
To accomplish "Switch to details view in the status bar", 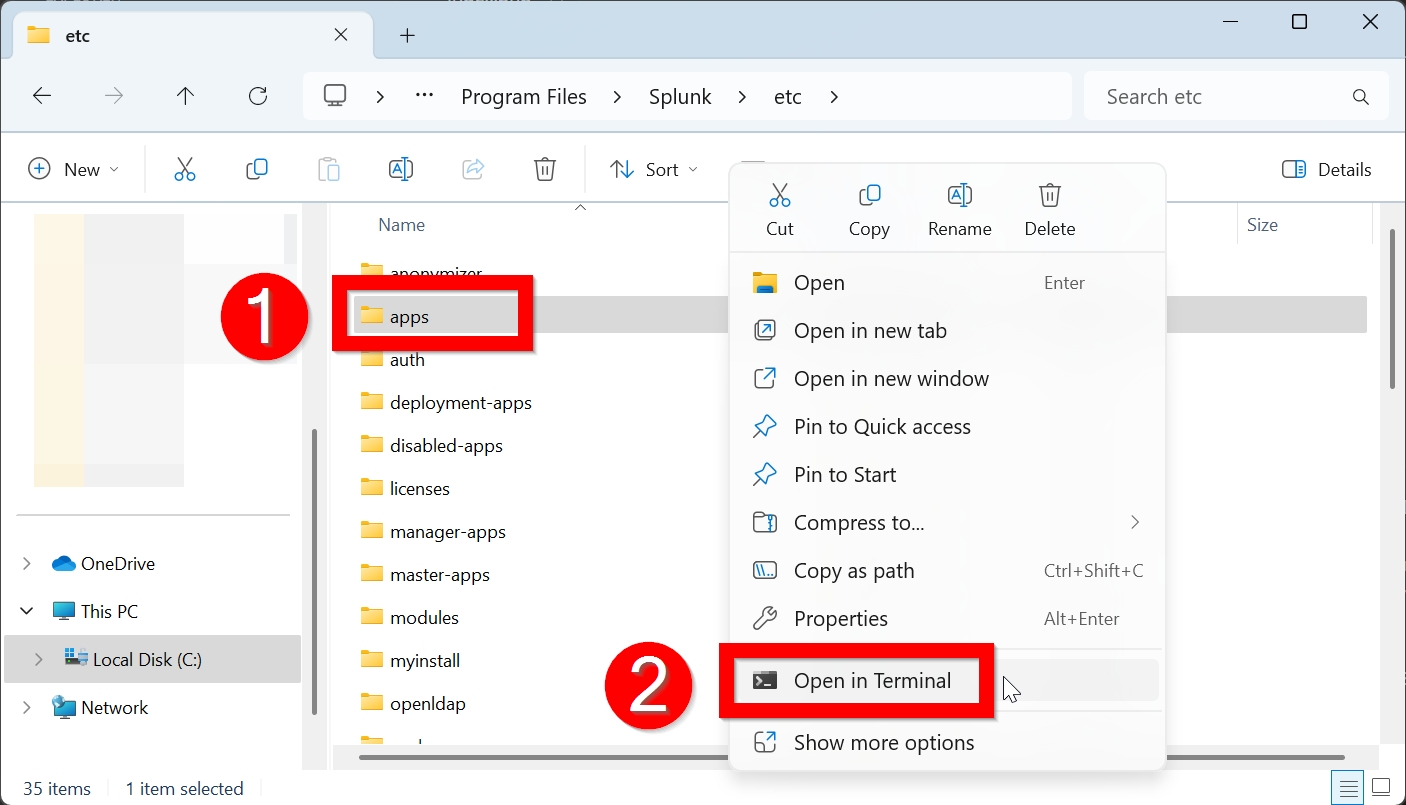I will pyautogui.click(x=1347, y=788).
